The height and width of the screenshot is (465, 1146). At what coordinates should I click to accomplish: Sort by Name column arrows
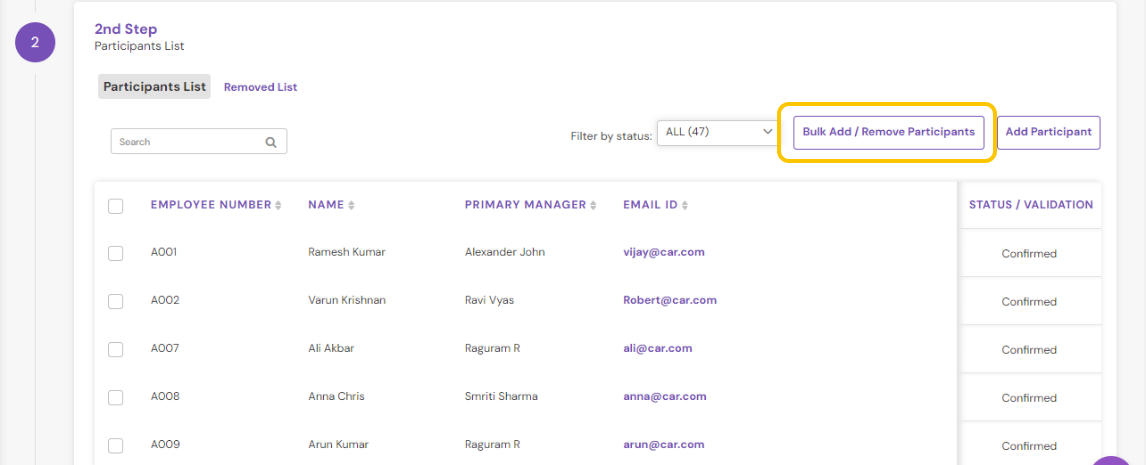click(x=351, y=205)
